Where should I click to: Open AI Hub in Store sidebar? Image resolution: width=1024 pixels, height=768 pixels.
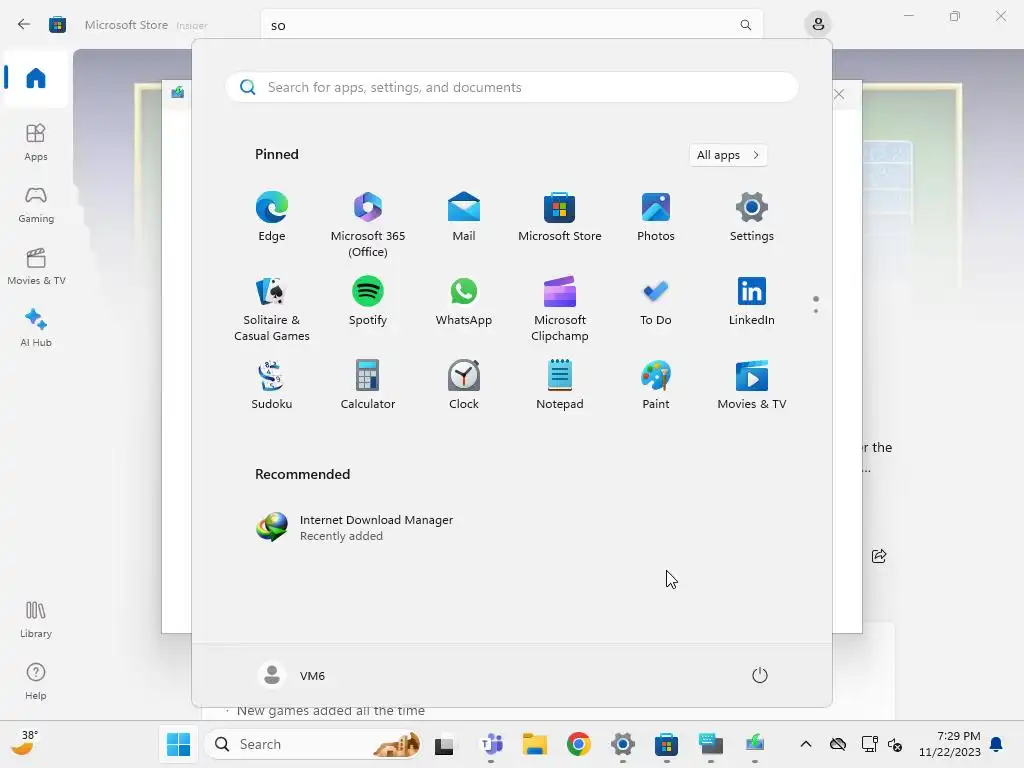coord(36,328)
